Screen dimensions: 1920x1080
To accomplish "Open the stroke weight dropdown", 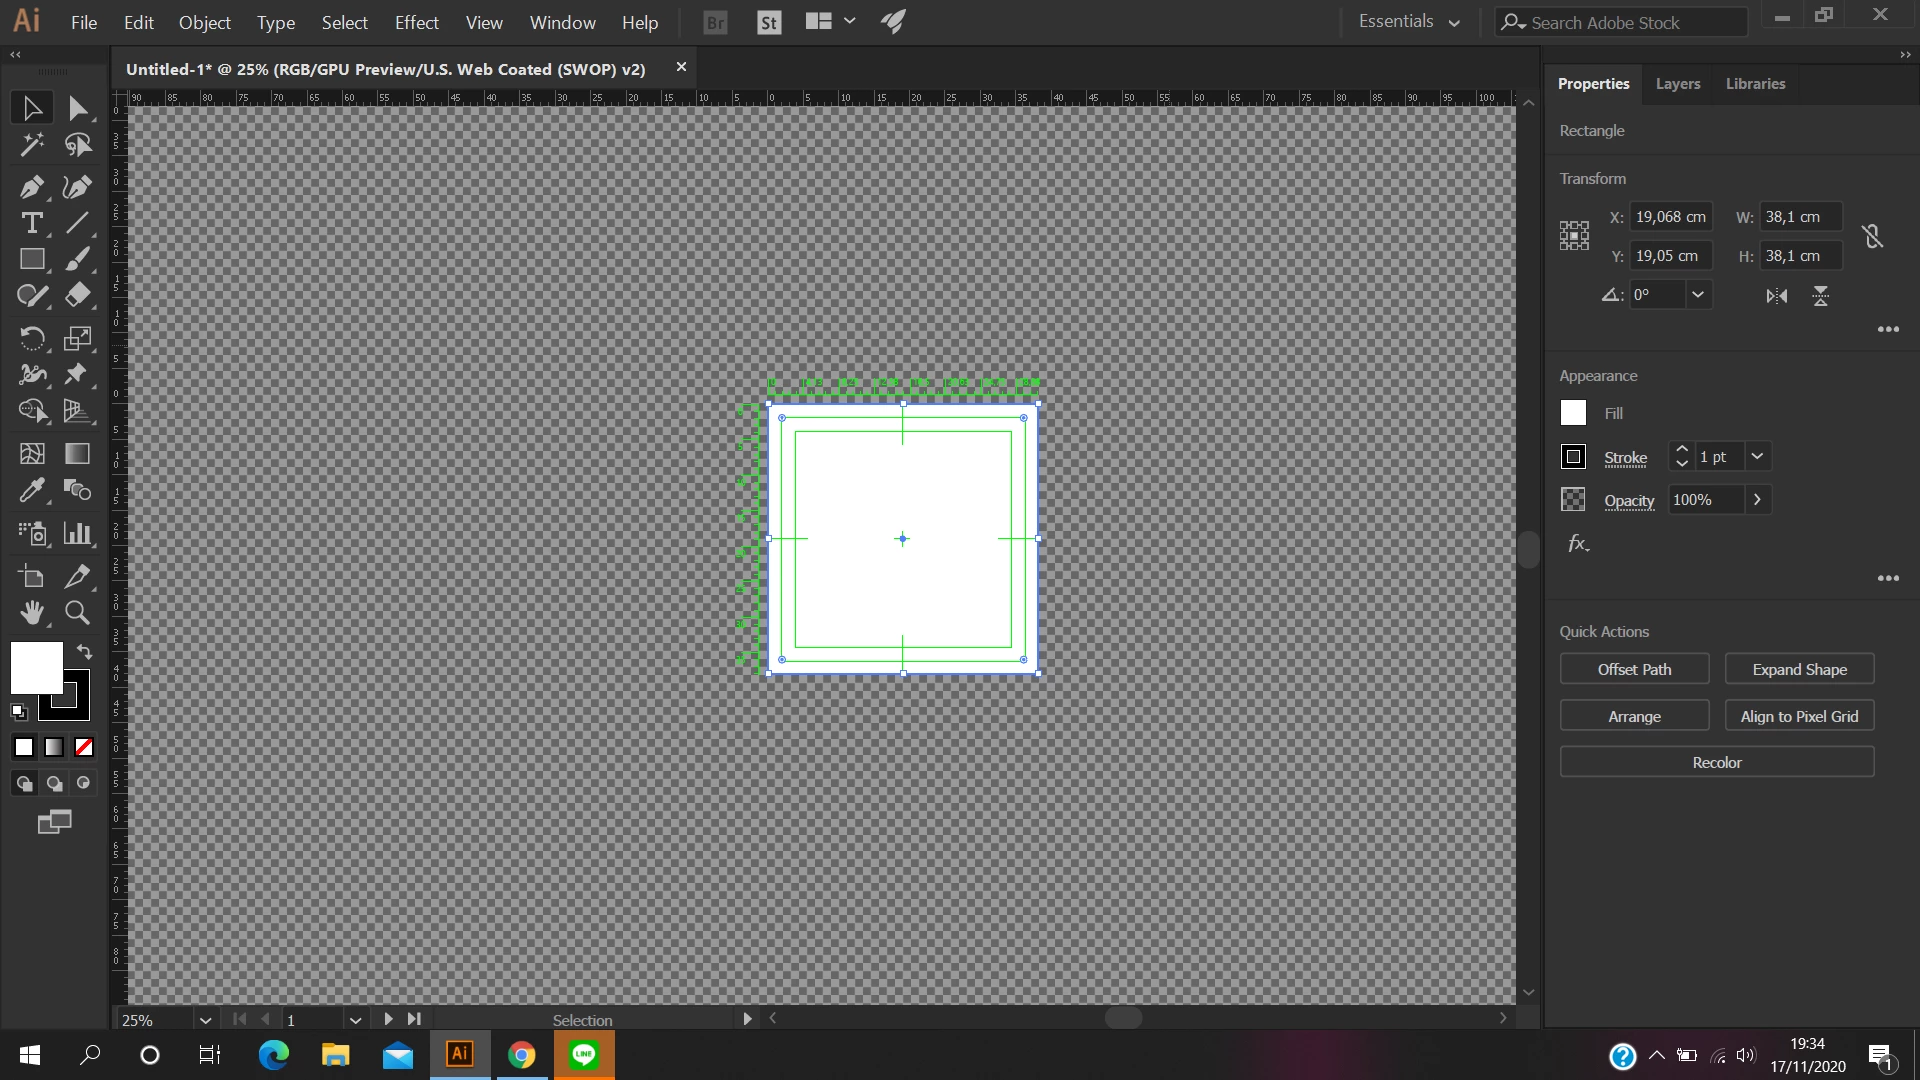I will point(1757,456).
